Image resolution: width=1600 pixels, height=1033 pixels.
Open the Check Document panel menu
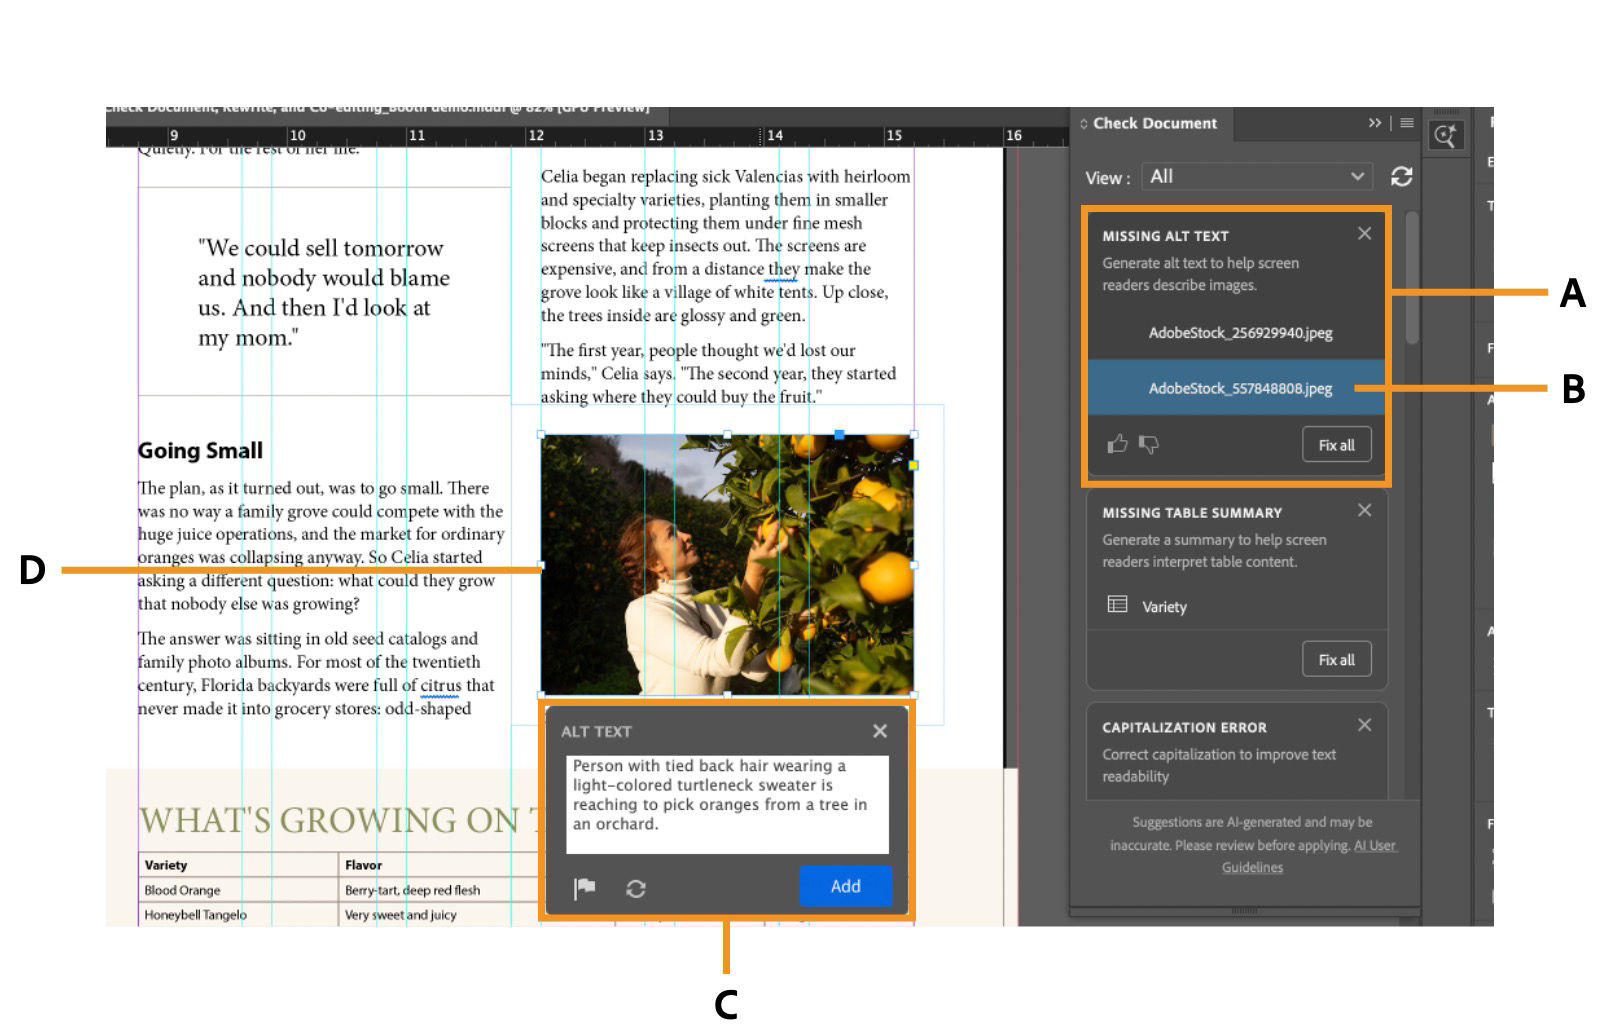coord(1407,123)
